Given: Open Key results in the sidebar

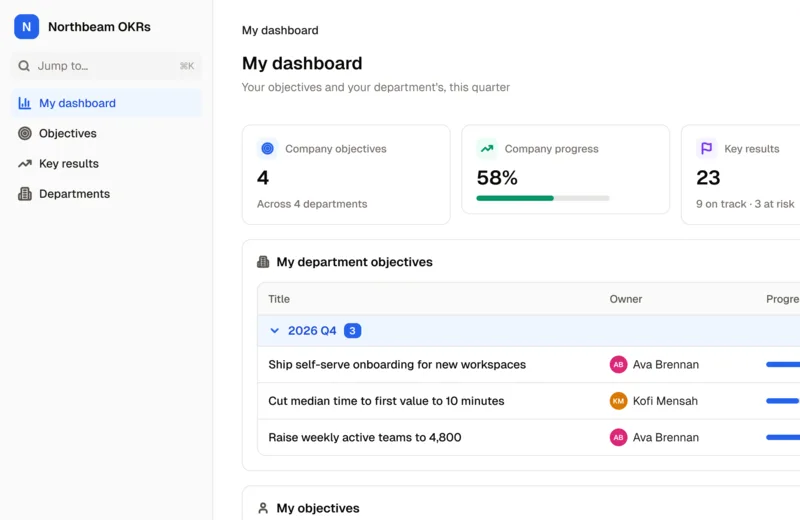Looking at the screenshot, I should pos(106,164).
